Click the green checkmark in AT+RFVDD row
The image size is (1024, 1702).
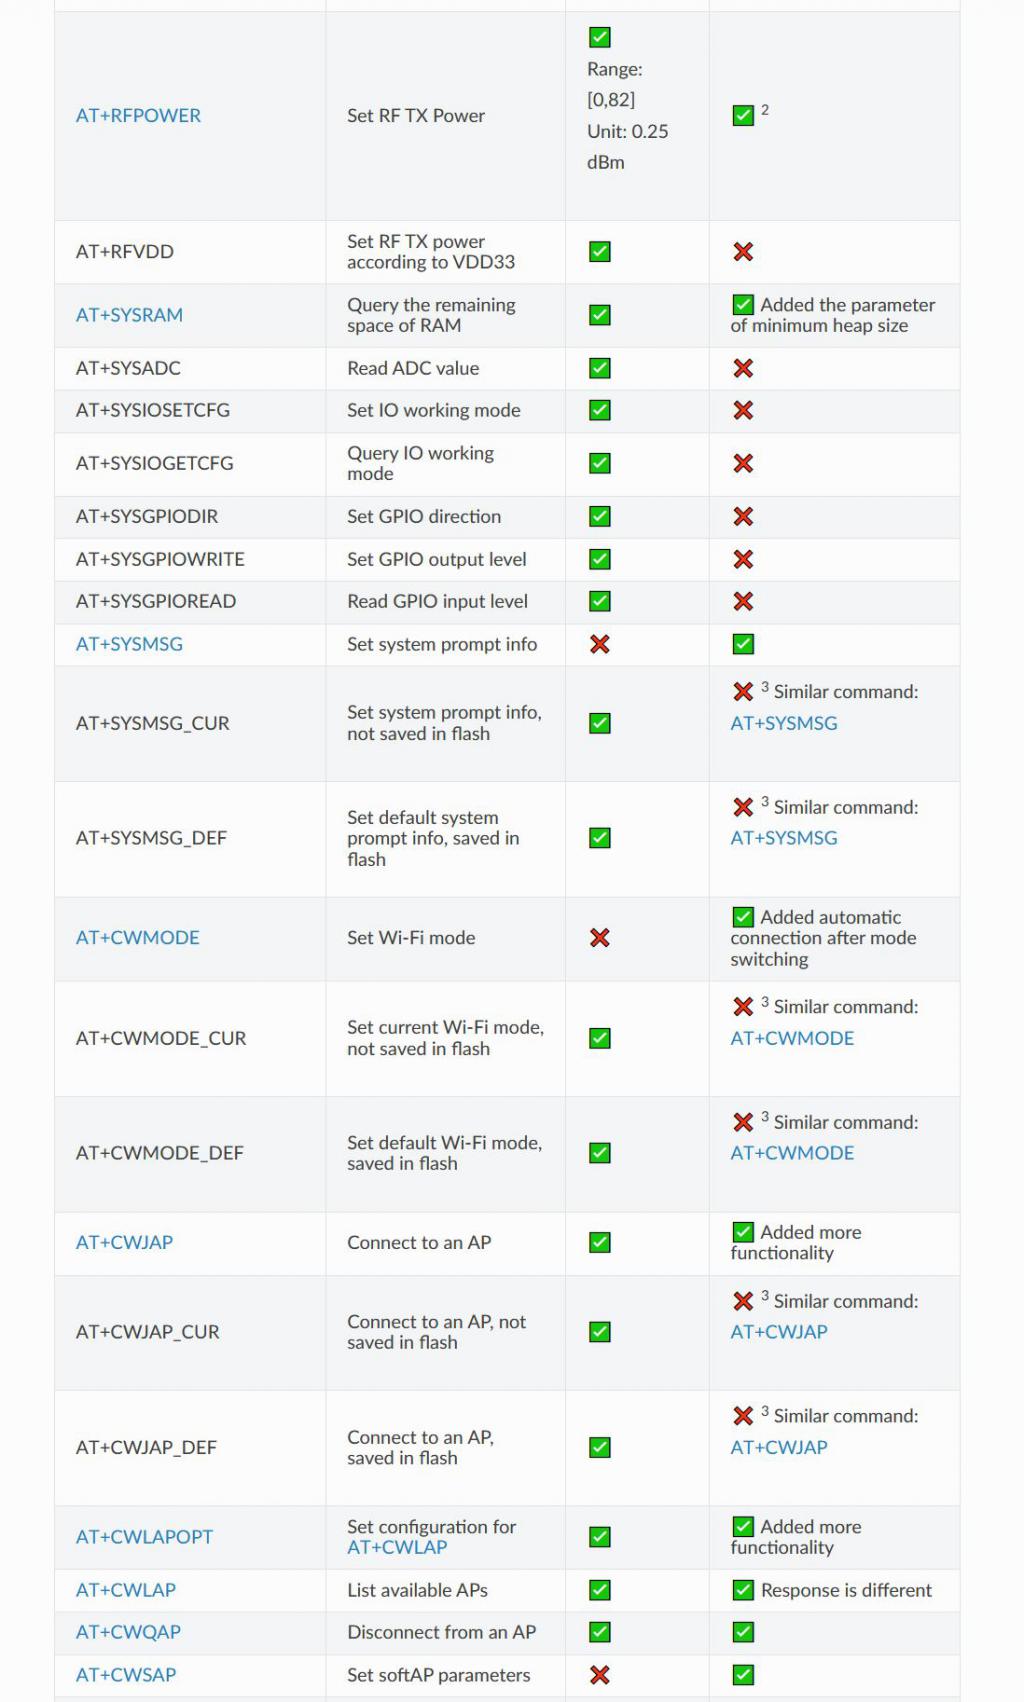tap(600, 252)
